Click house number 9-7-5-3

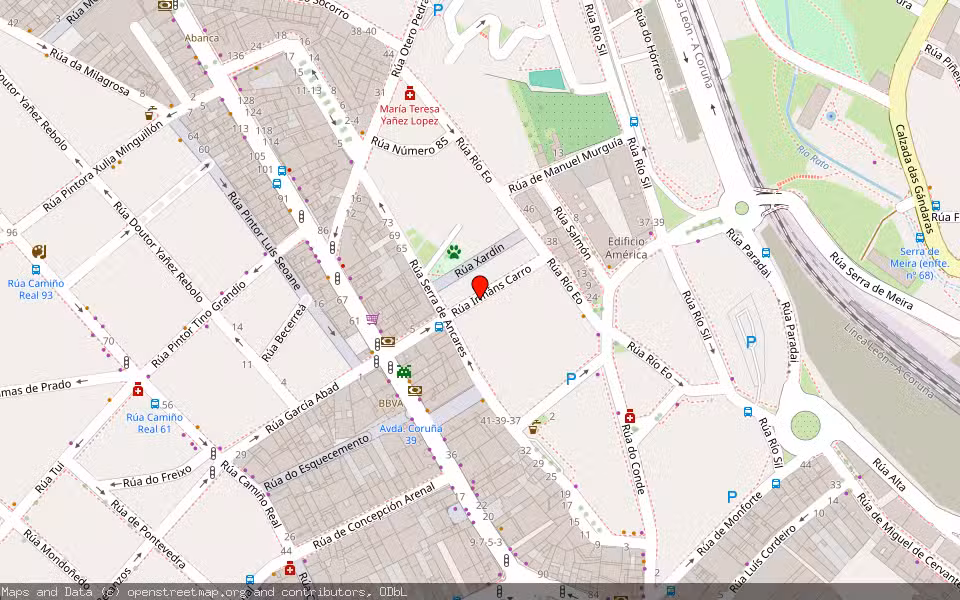(x=486, y=542)
